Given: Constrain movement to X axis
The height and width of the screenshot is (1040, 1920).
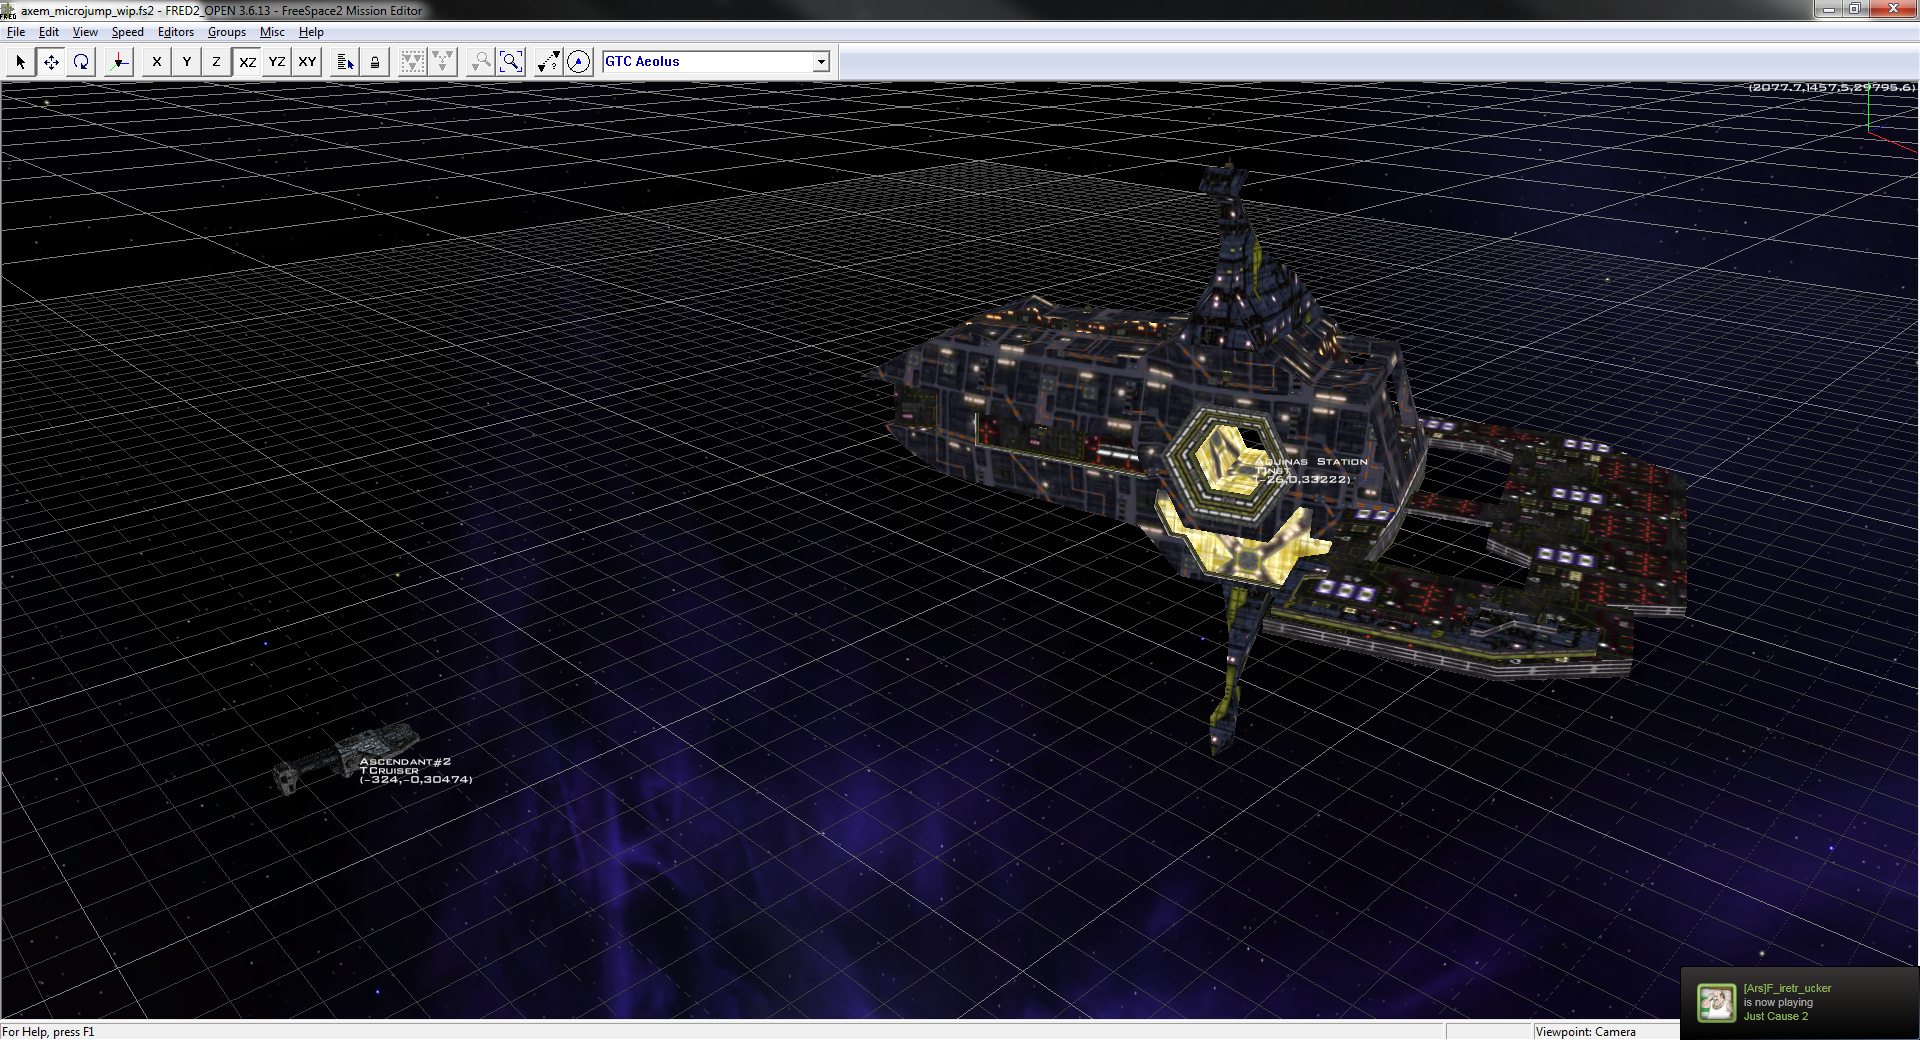Looking at the screenshot, I should 156,62.
